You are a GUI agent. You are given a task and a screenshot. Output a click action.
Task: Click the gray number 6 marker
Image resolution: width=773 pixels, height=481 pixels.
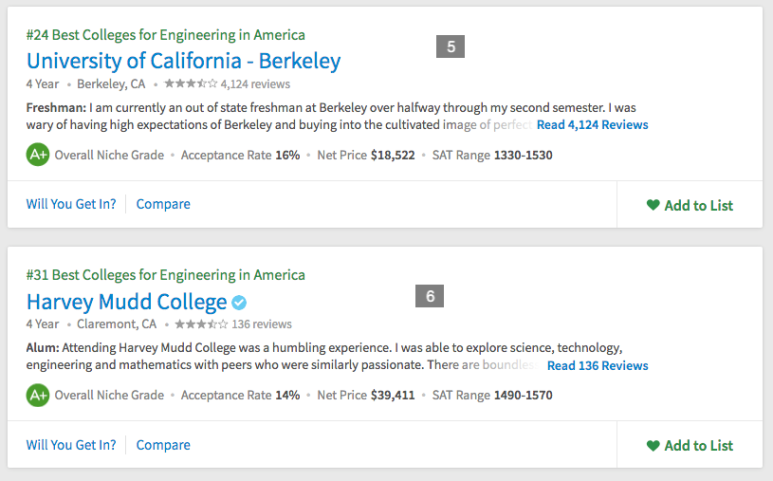click(430, 296)
